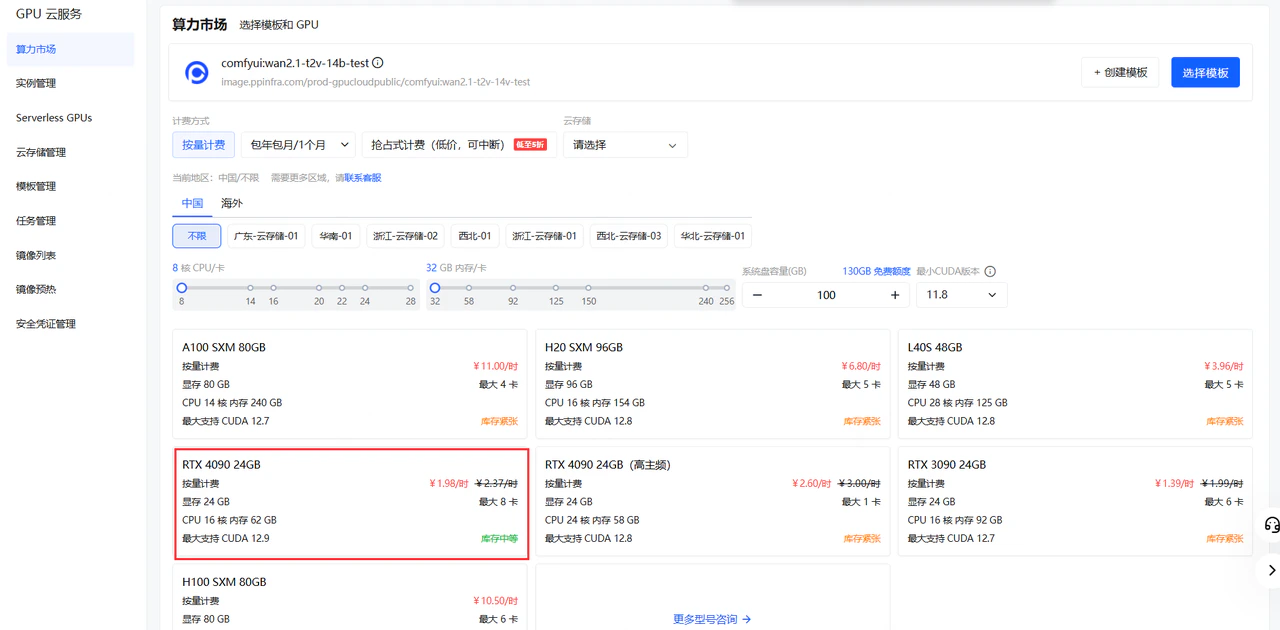Open the 更多型号咨询 link
This screenshot has height=630, width=1280.
pos(712,620)
